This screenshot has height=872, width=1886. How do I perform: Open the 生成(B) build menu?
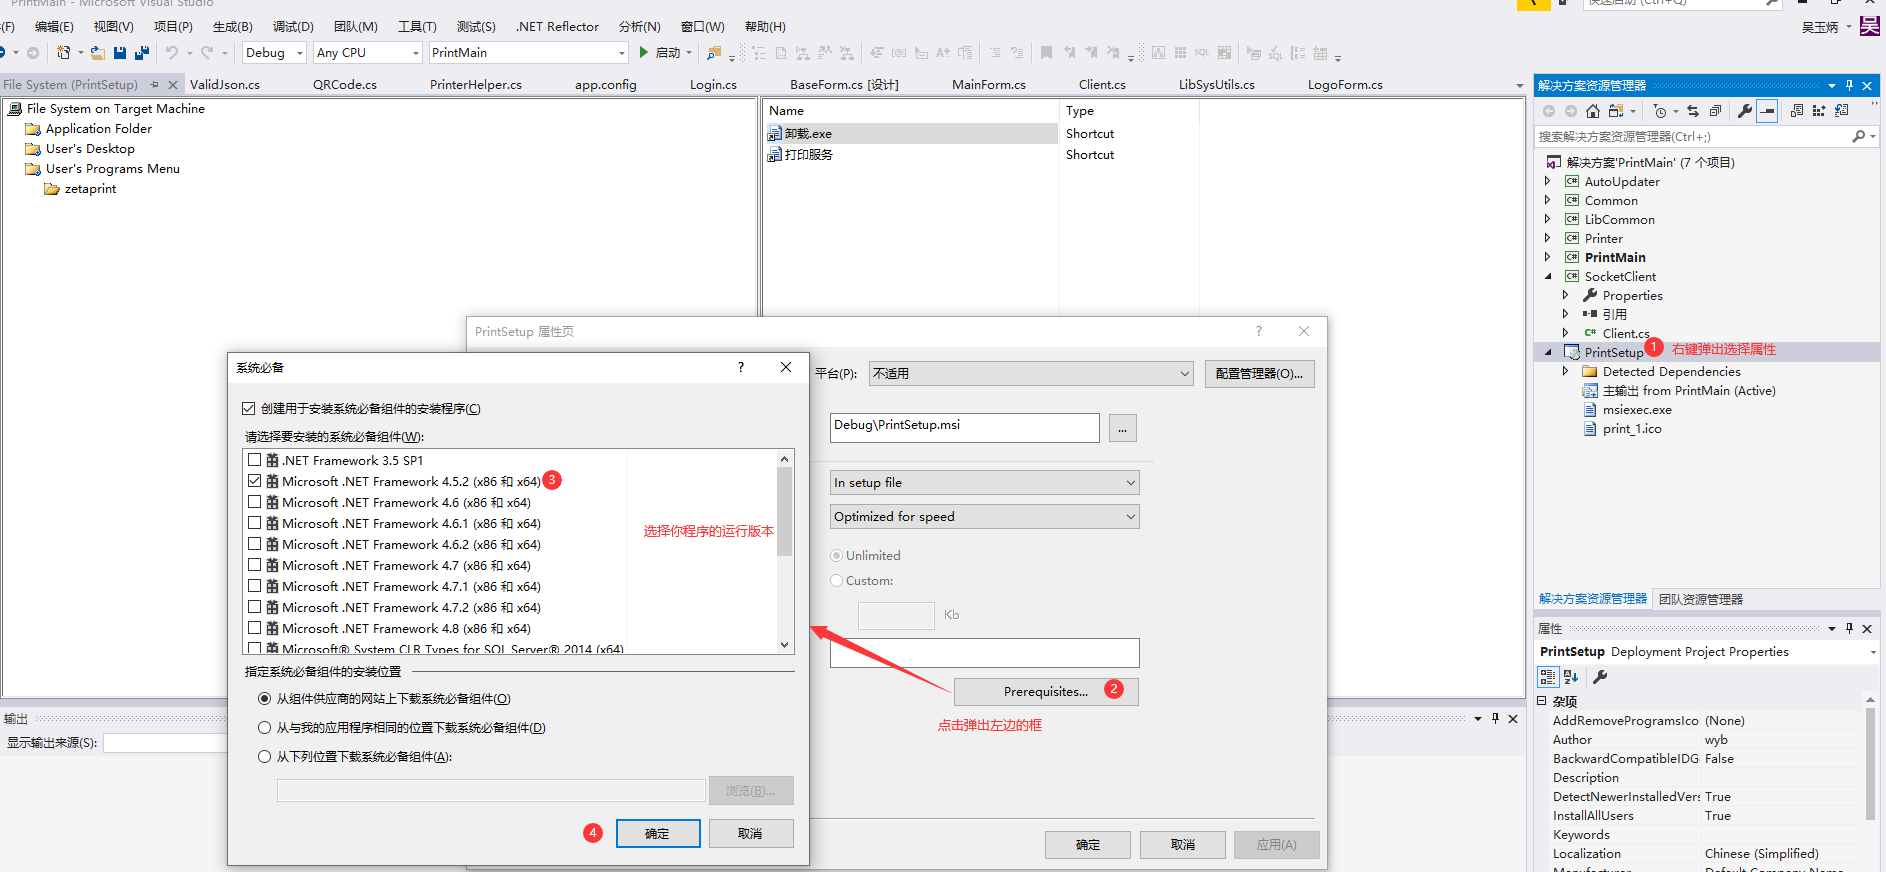(233, 27)
